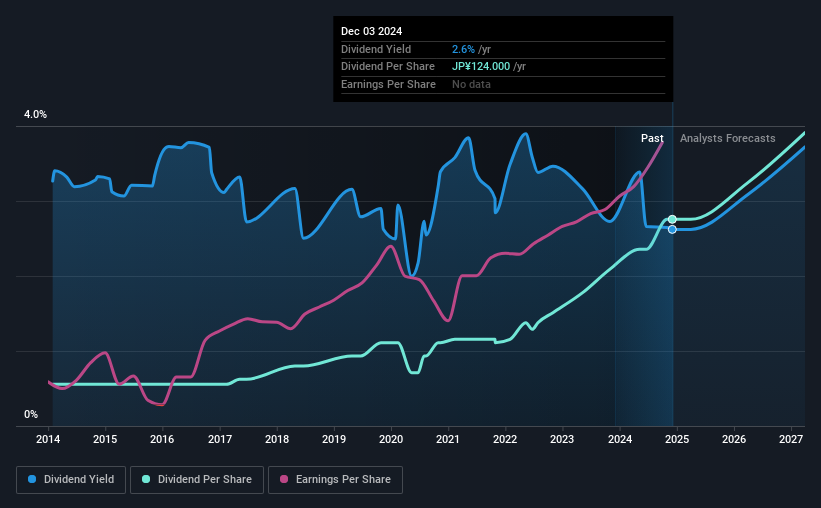Click the 2014 x-axis label

coord(48,439)
